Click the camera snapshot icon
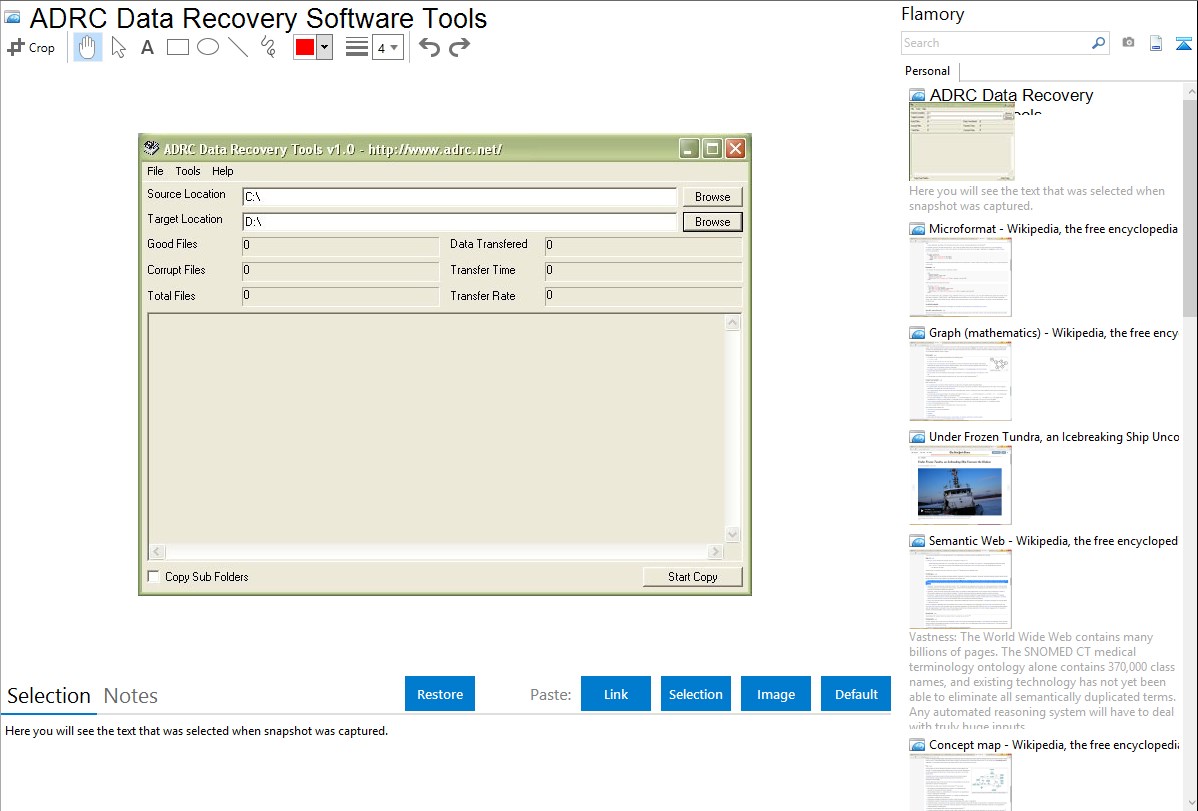1198x811 pixels. pyautogui.click(x=1128, y=43)
